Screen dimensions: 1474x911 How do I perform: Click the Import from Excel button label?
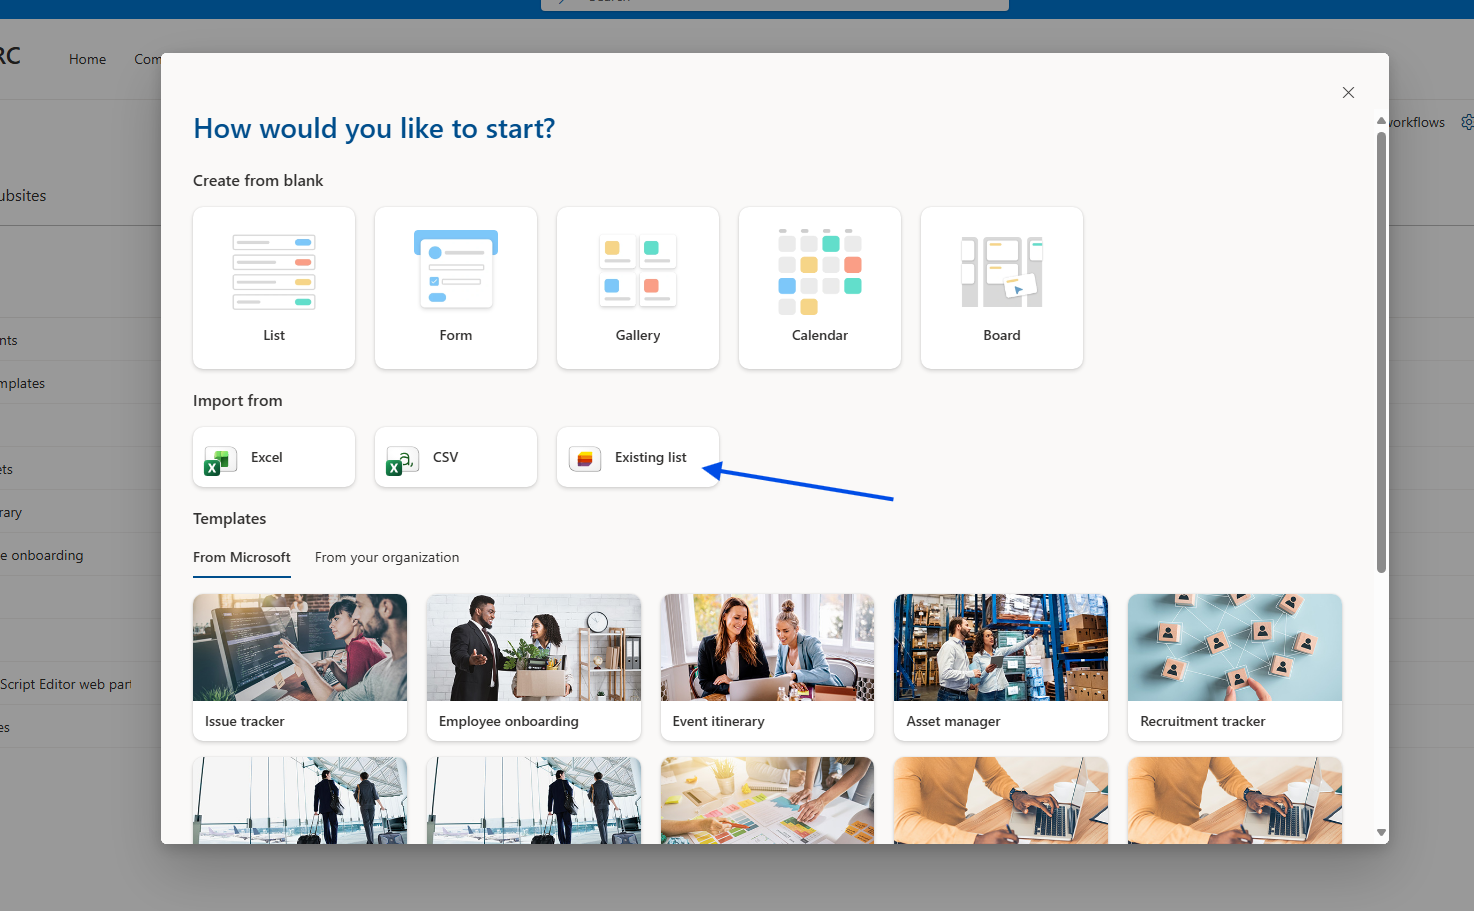click(267, 458)
